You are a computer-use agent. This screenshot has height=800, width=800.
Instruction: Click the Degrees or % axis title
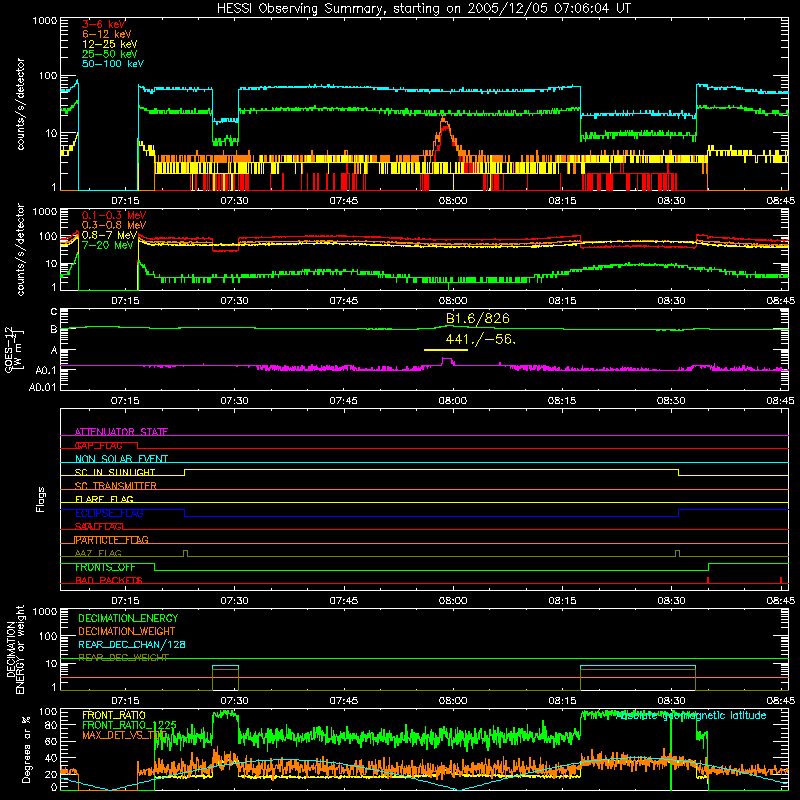(x=26, y=750)
